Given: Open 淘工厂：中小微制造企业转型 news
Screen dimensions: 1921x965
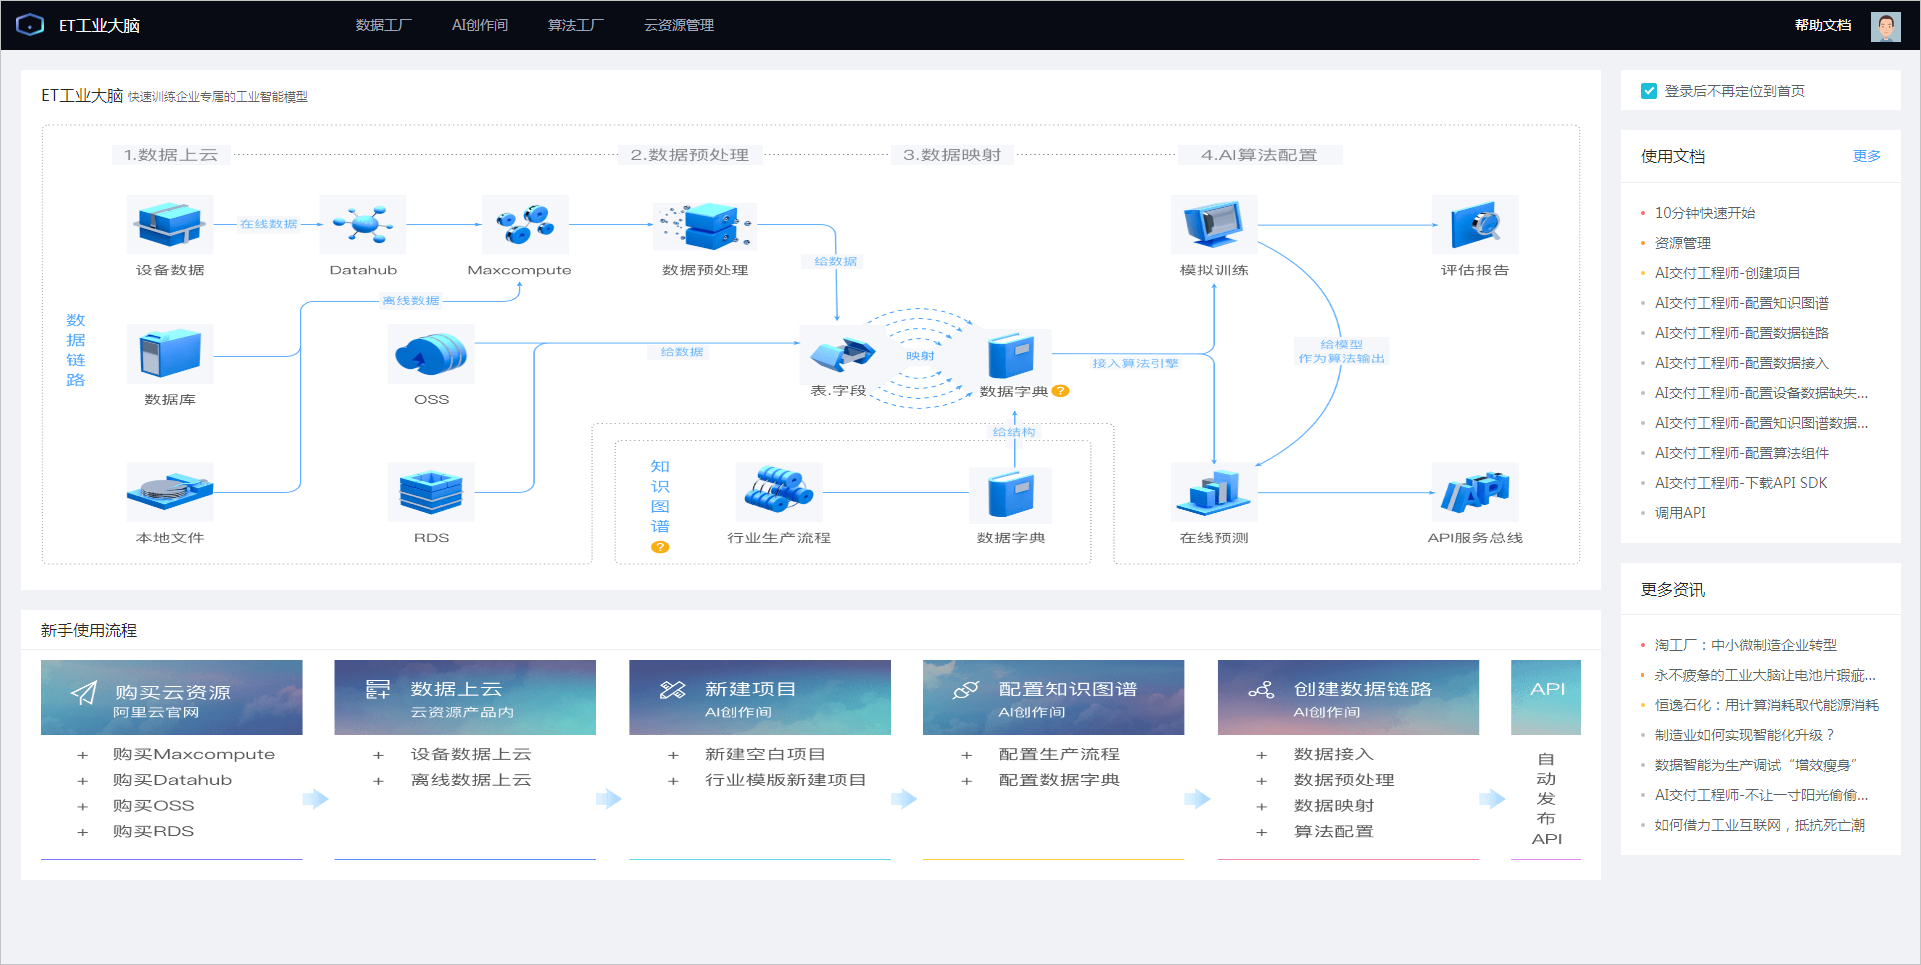Looking at the screenshot, I should coord(1745,645).
